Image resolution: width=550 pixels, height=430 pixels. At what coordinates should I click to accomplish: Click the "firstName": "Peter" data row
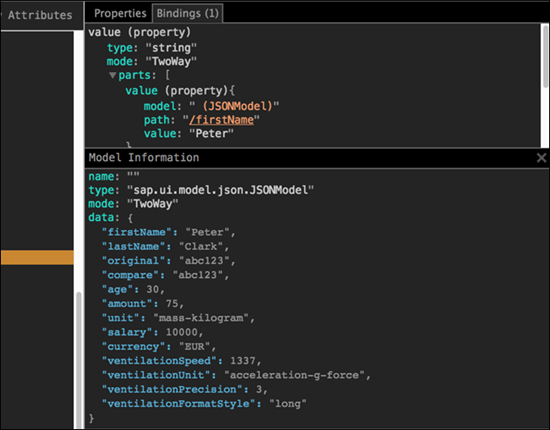(x=168, y=232)
